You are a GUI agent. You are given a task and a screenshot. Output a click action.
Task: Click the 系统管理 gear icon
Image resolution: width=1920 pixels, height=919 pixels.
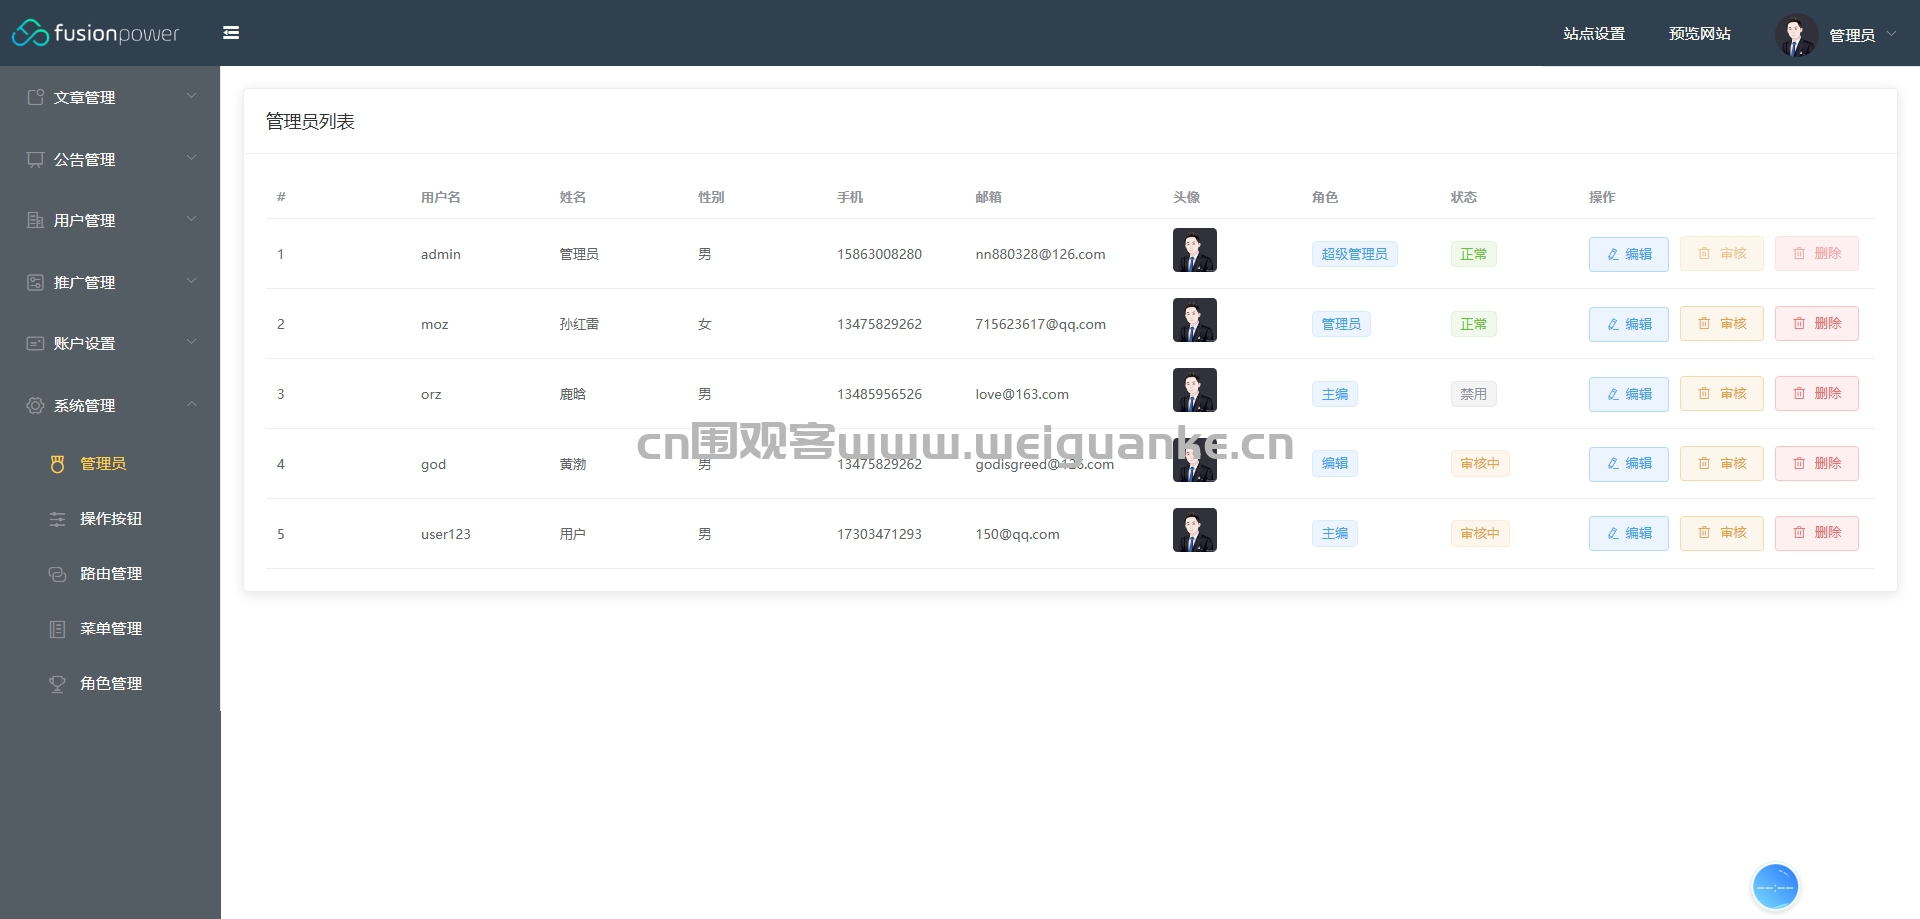[35, 405]
